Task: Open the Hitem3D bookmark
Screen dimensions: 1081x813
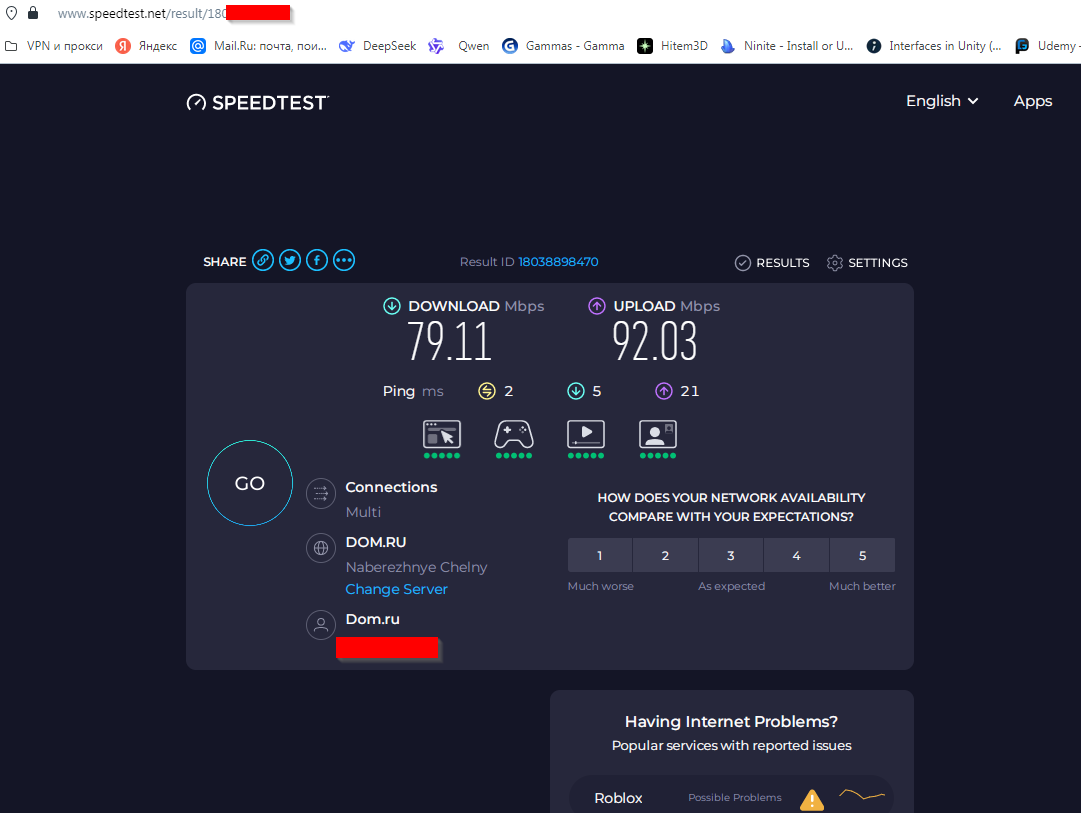Action: pyautogui.click(x=672, y=46)
